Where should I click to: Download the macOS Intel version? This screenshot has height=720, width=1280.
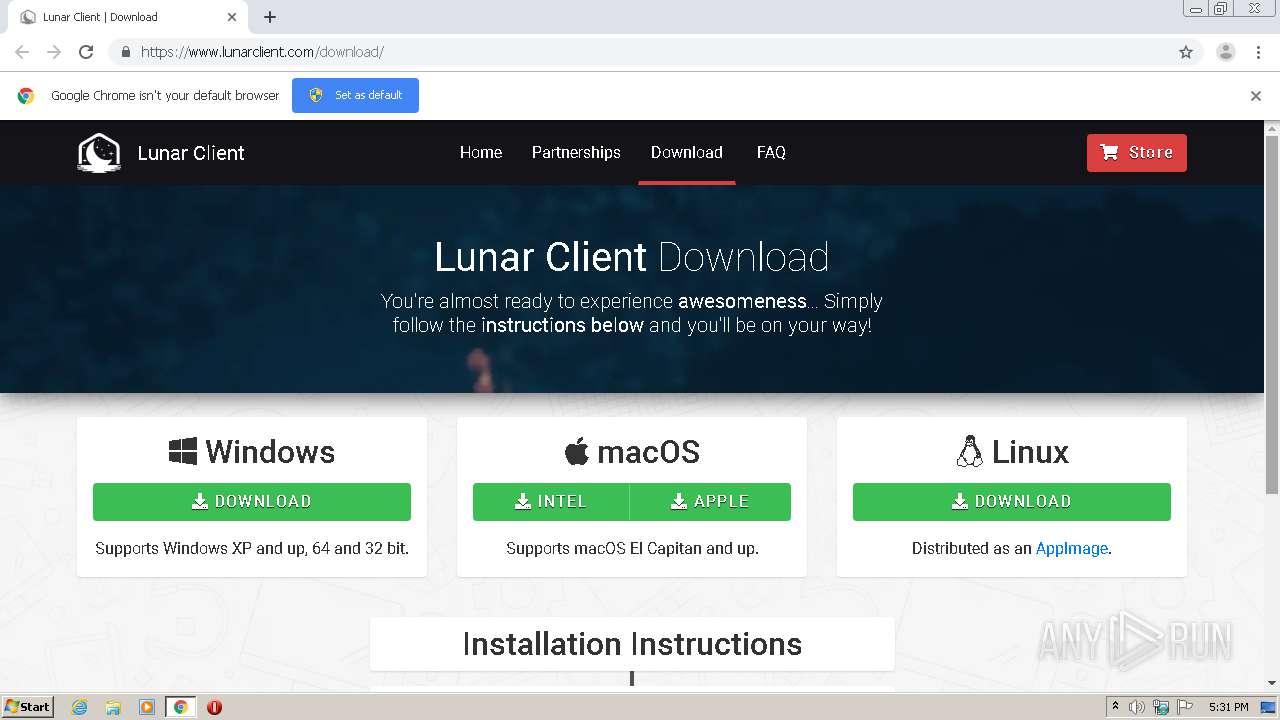tap(551, 502)
